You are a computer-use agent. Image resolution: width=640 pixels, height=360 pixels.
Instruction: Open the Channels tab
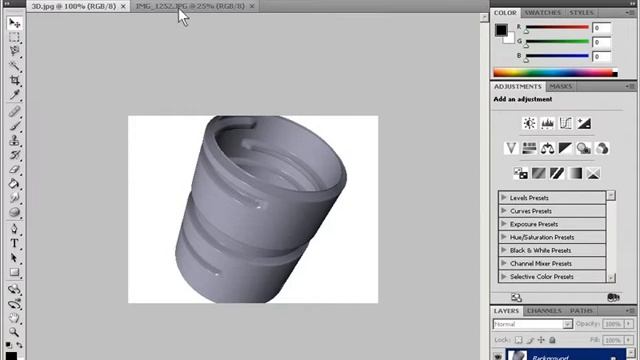click(x=544, y=311)
